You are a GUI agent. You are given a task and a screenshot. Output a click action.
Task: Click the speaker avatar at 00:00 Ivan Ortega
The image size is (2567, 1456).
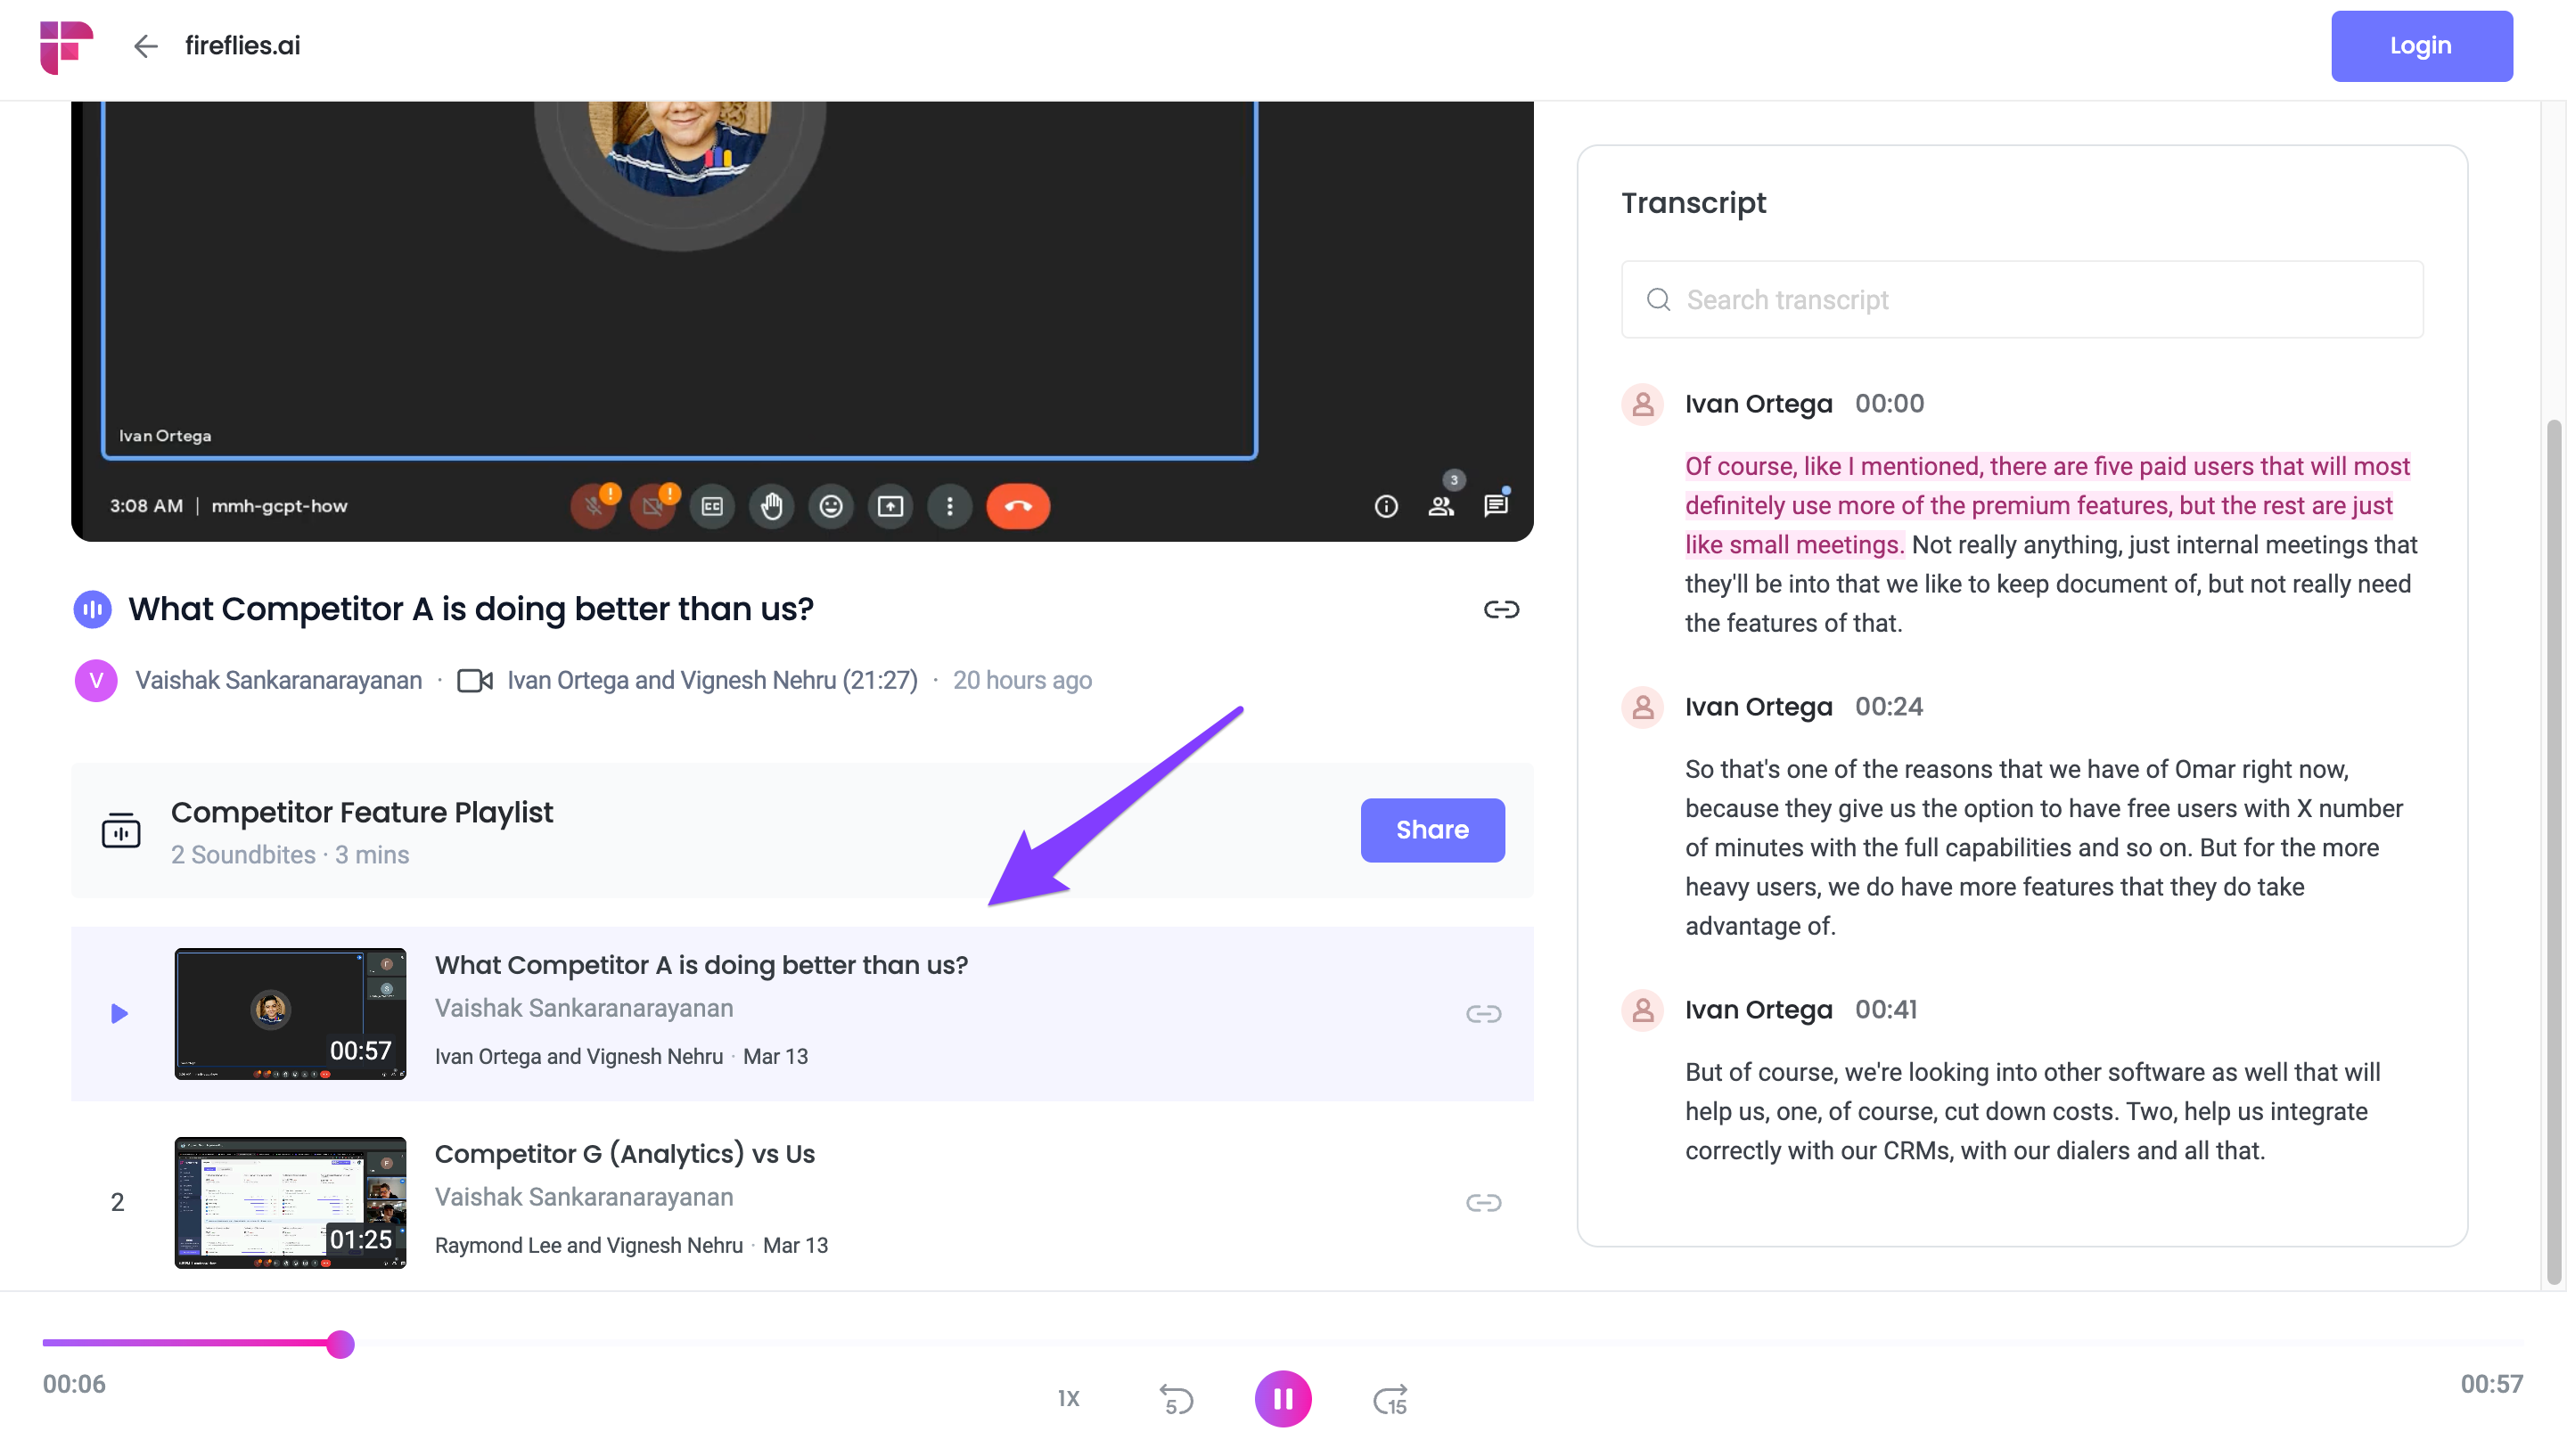click(x=1642, y=404)
